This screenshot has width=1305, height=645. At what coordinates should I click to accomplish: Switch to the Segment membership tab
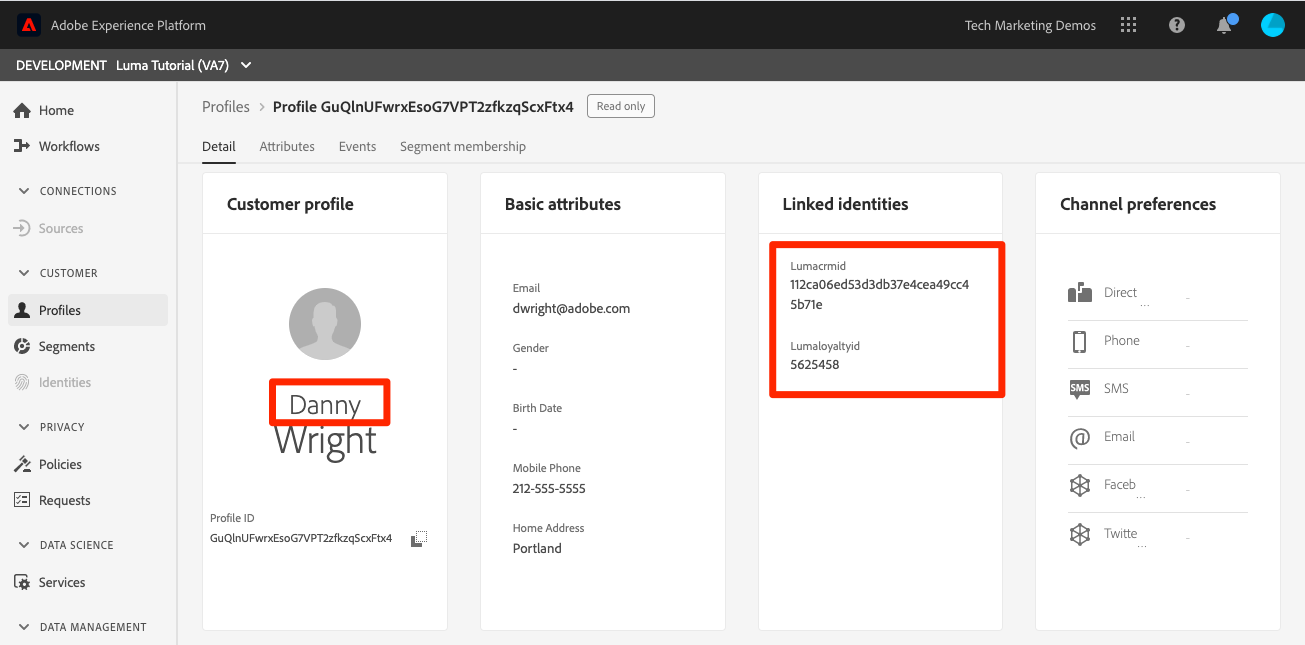[x=463, y=146]
